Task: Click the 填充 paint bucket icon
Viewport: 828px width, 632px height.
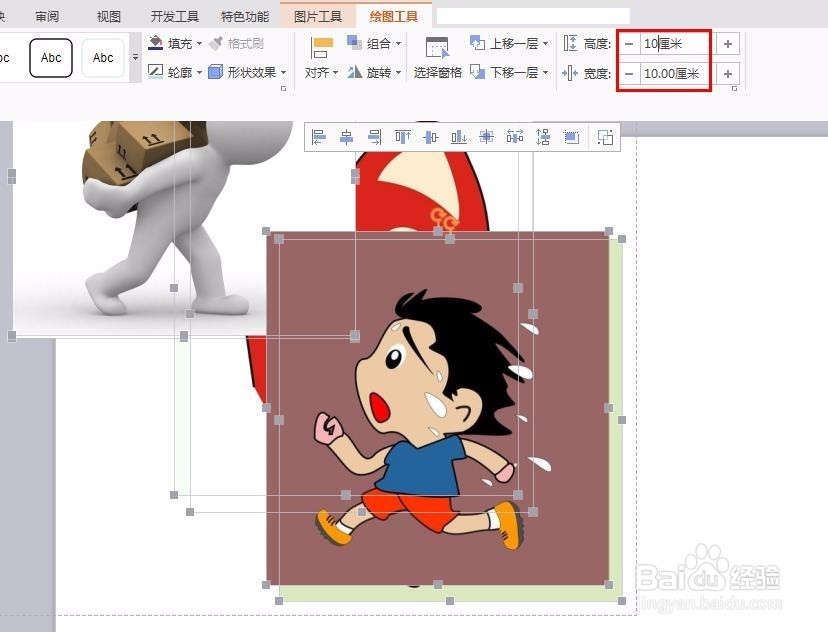Action: [x=155, y=43]
